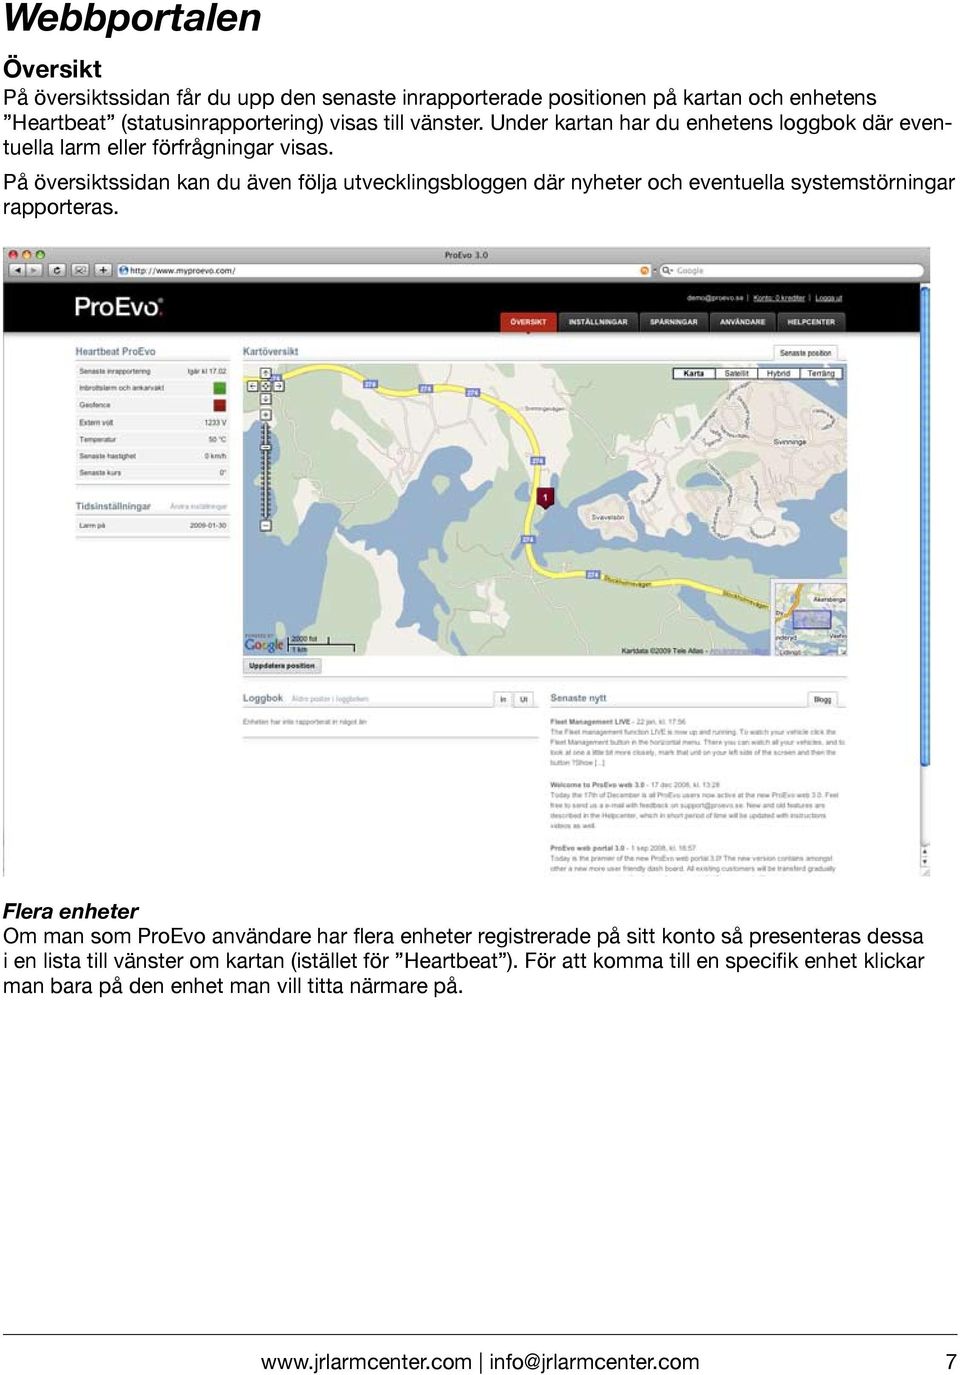Close the browser window with red button
This screenshot has width=960, height=1375.
tap(13, 255)
